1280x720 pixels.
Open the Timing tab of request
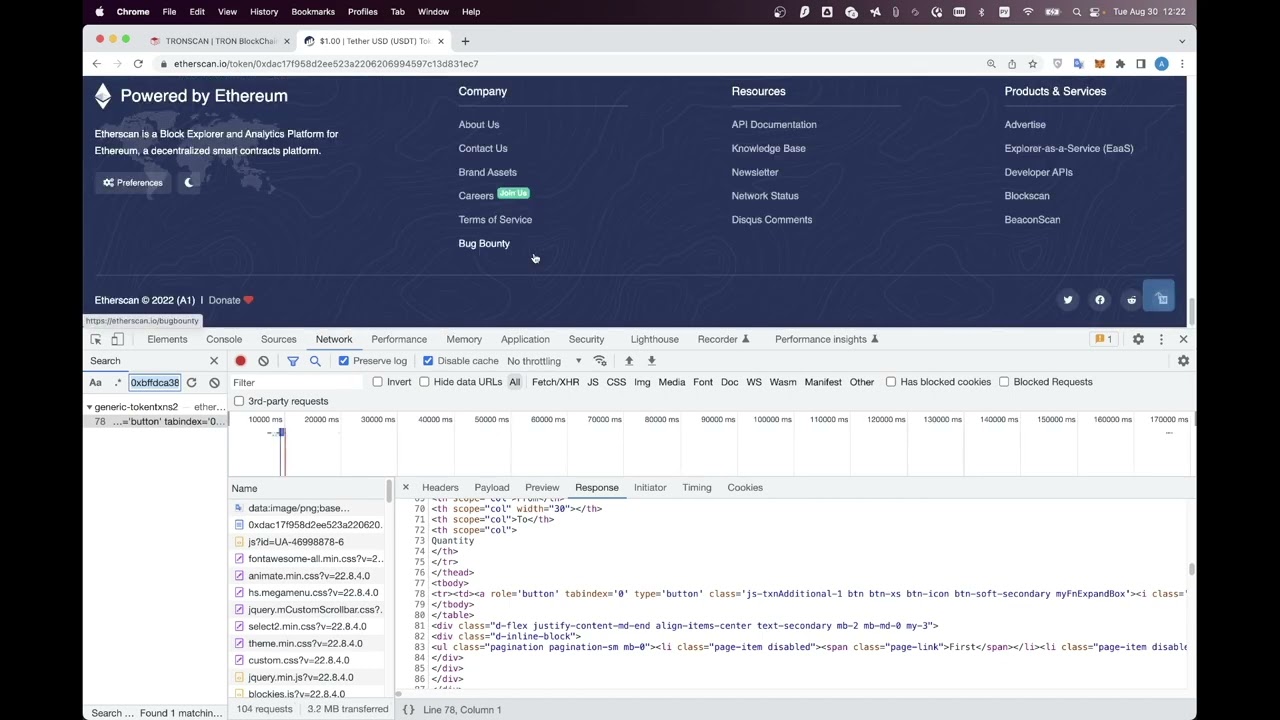[697, 487]
